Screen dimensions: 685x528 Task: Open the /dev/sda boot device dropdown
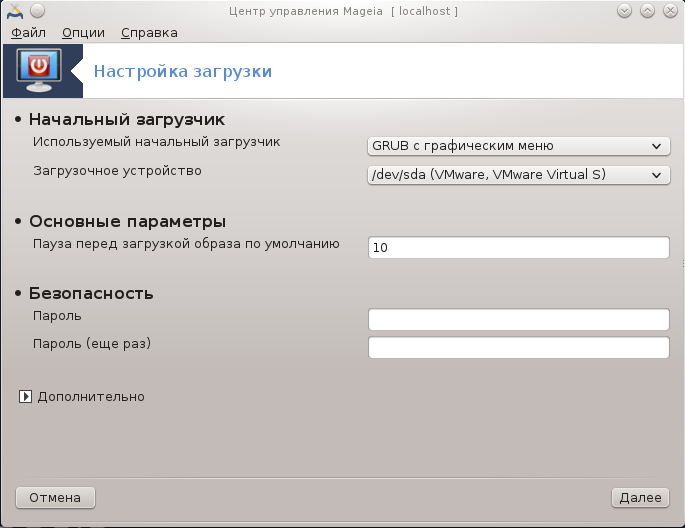[519, 175]
